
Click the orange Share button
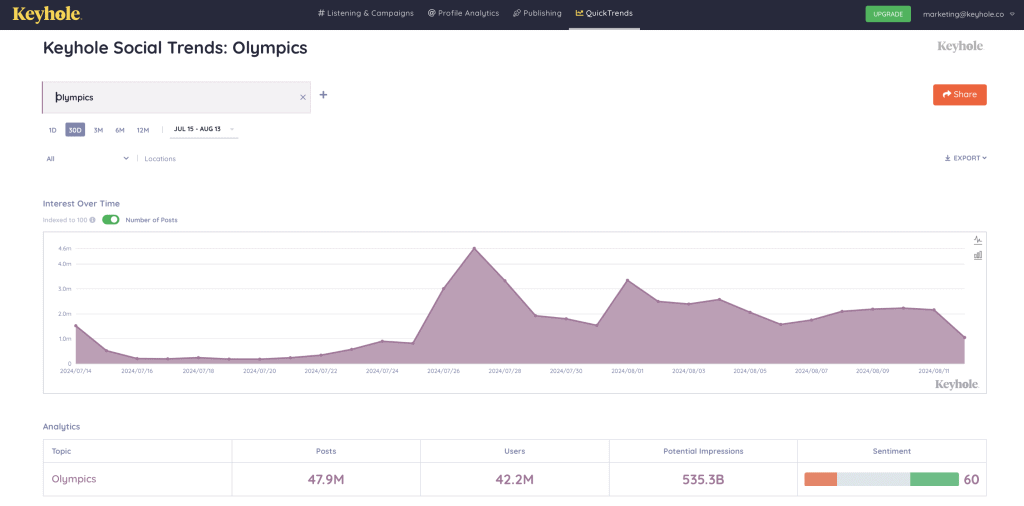pyautogui.click(x=959, y=95)
